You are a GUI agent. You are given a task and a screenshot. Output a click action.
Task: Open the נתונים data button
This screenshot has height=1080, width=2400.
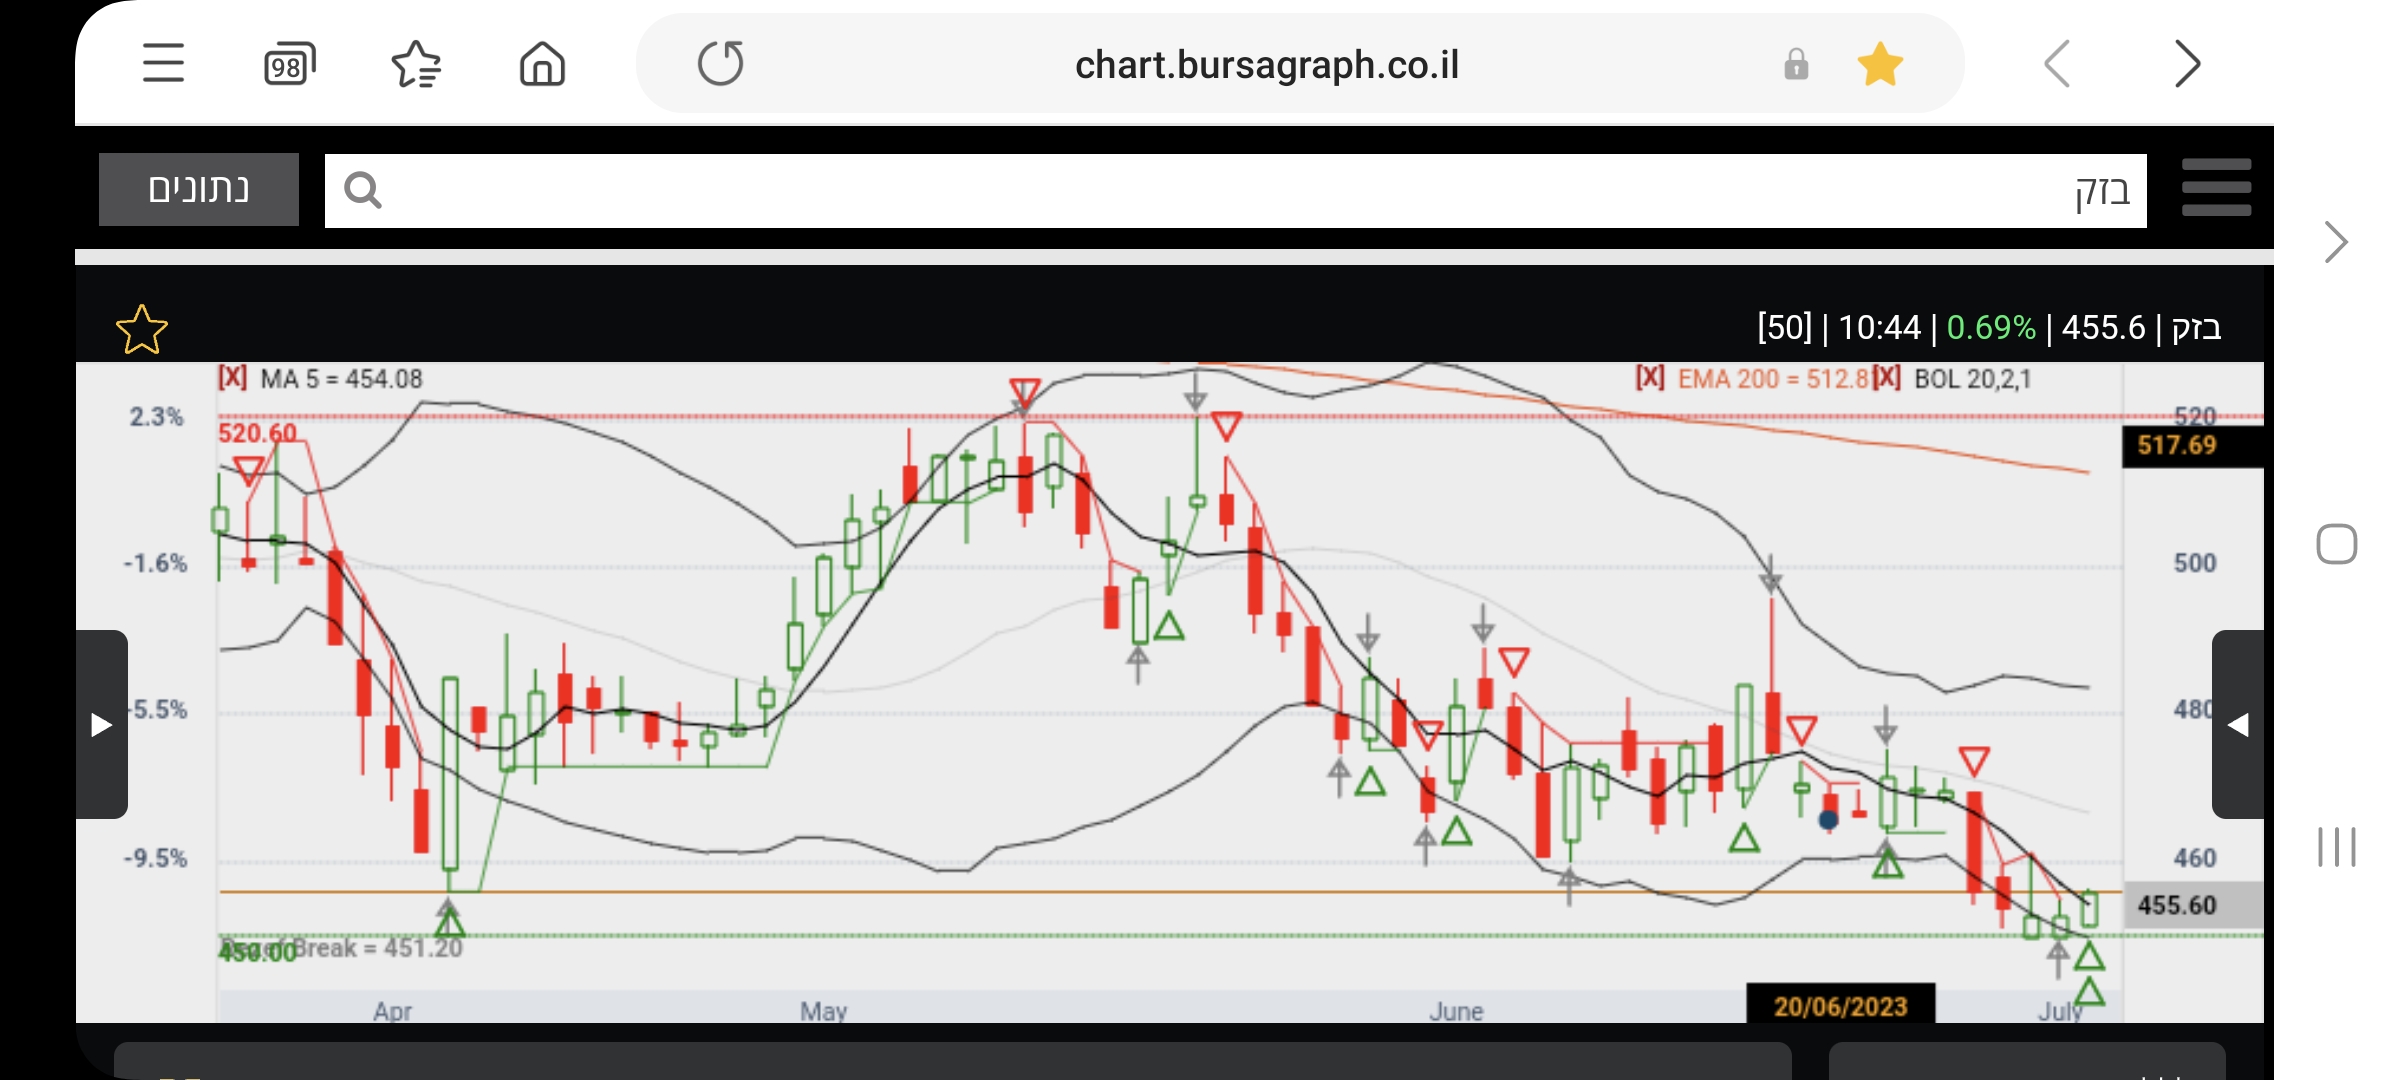tap(199, 189)
